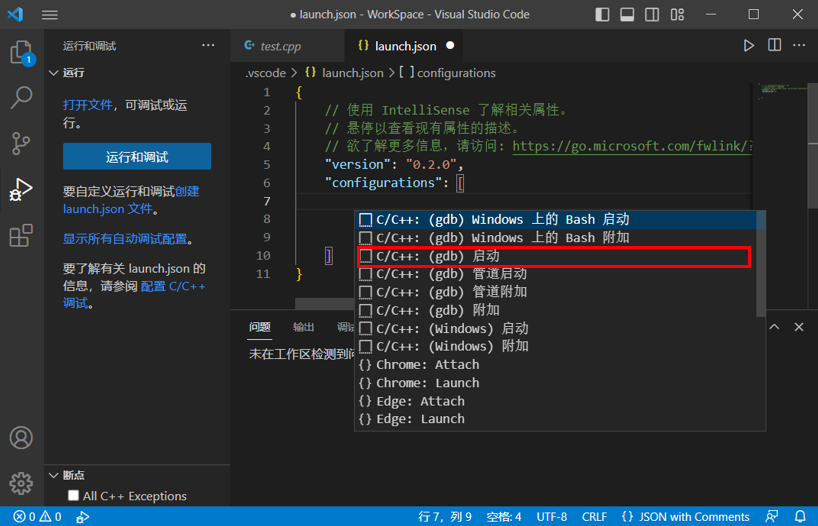Click 创建 launch.json 文件 link

(x=131, y=200)
